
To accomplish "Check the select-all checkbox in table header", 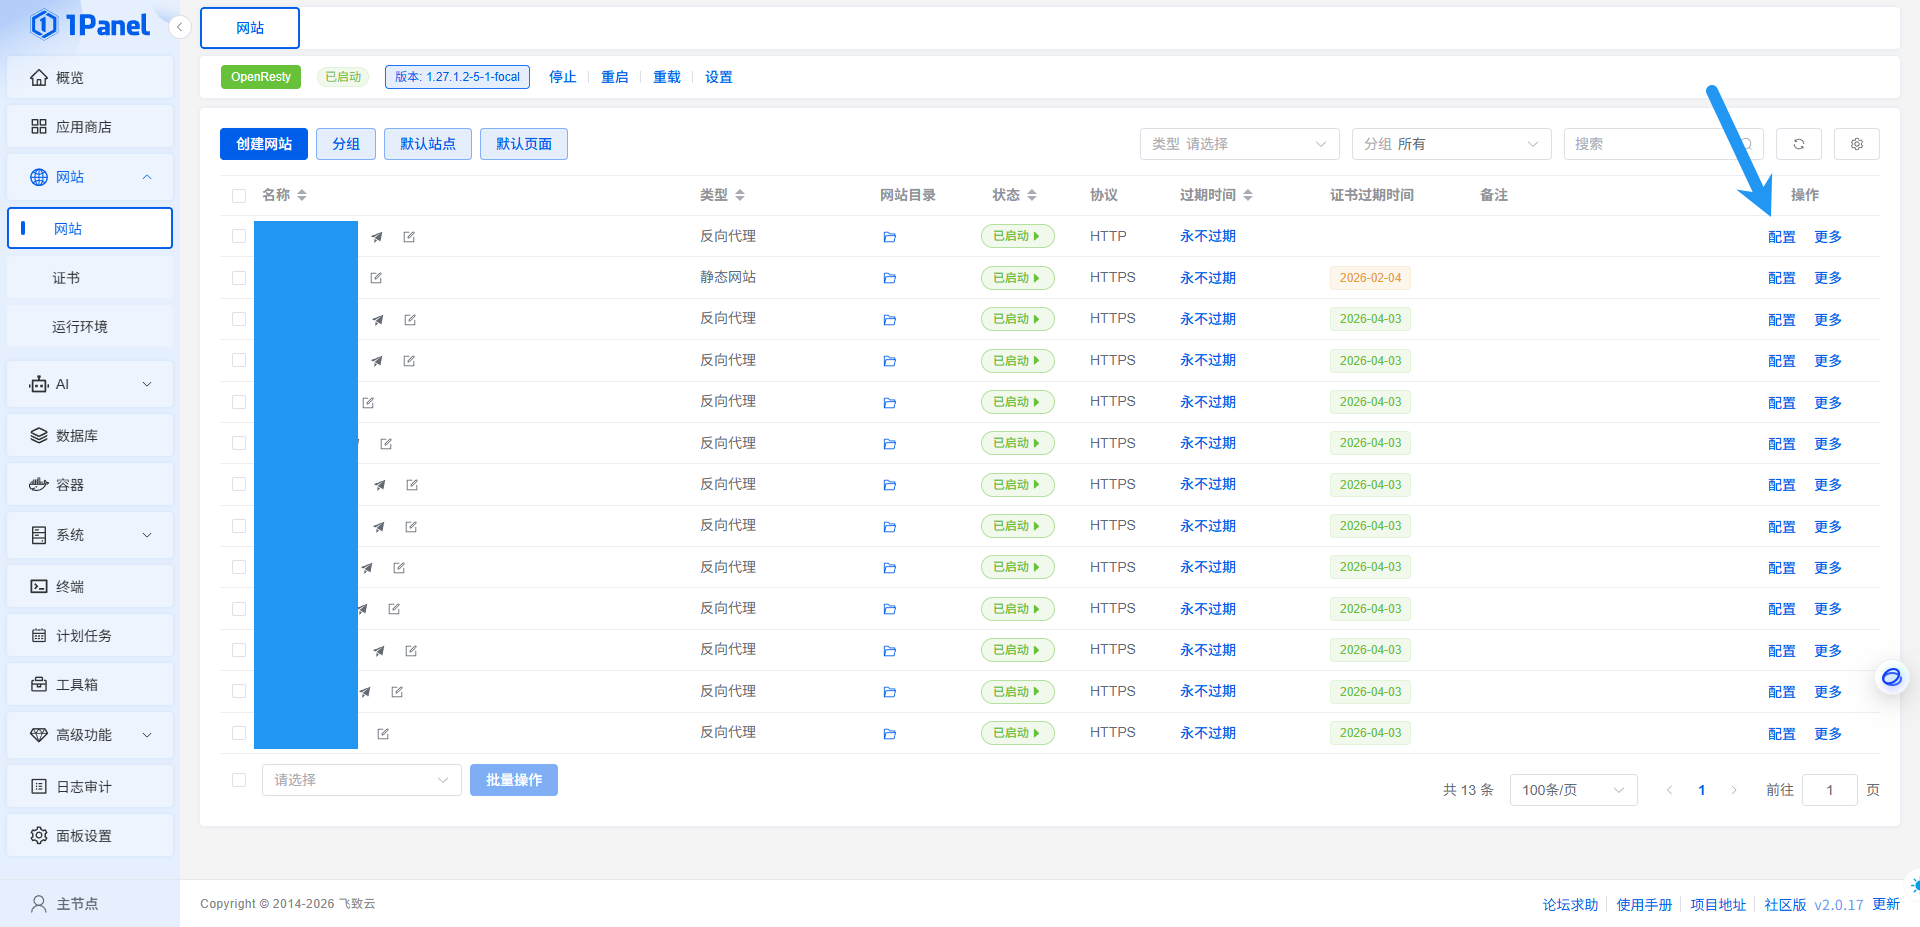I will (238, 195).
